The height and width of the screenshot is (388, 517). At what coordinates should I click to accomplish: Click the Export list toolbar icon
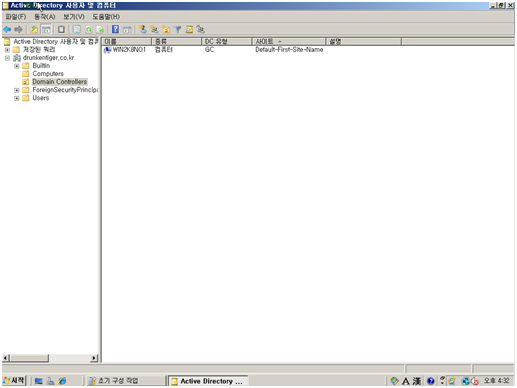click(100, 29)
